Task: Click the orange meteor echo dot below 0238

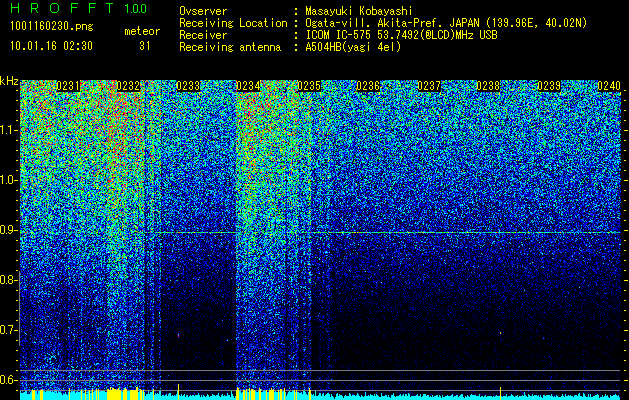Action: pyautogui.click(x=500, y=333)
